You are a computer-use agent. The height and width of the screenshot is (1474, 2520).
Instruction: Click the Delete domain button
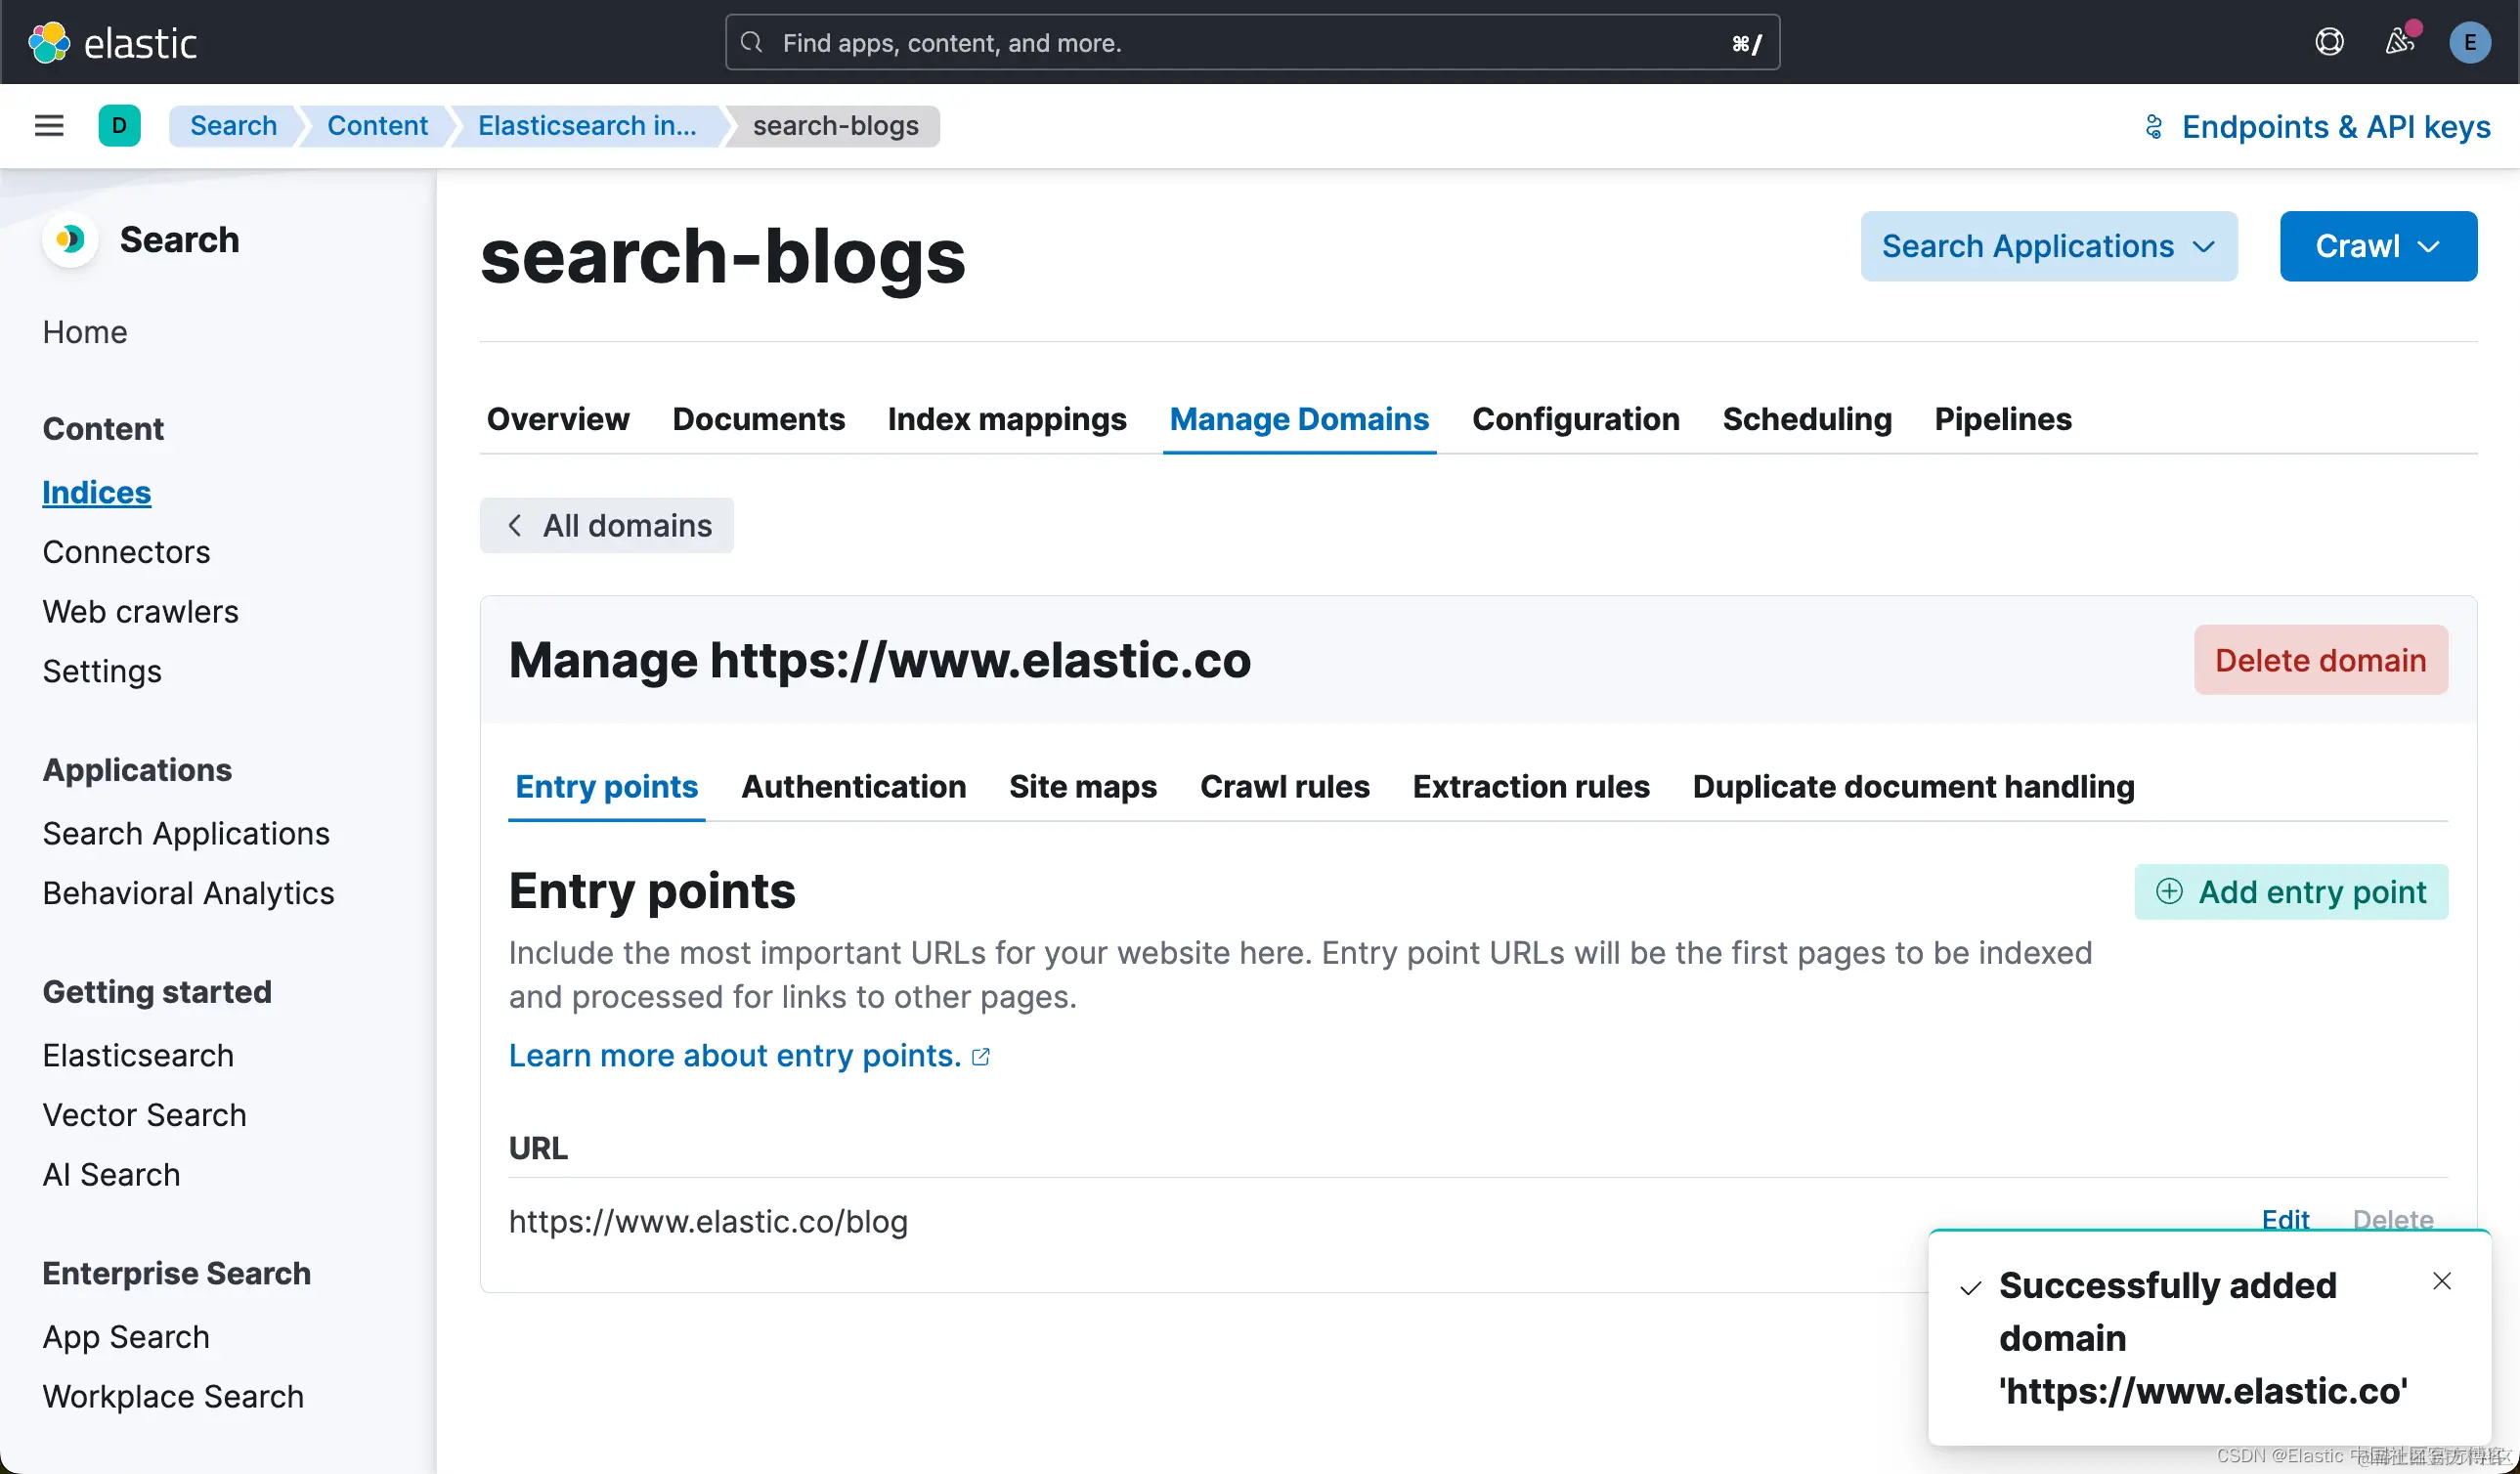(2320, 660)
